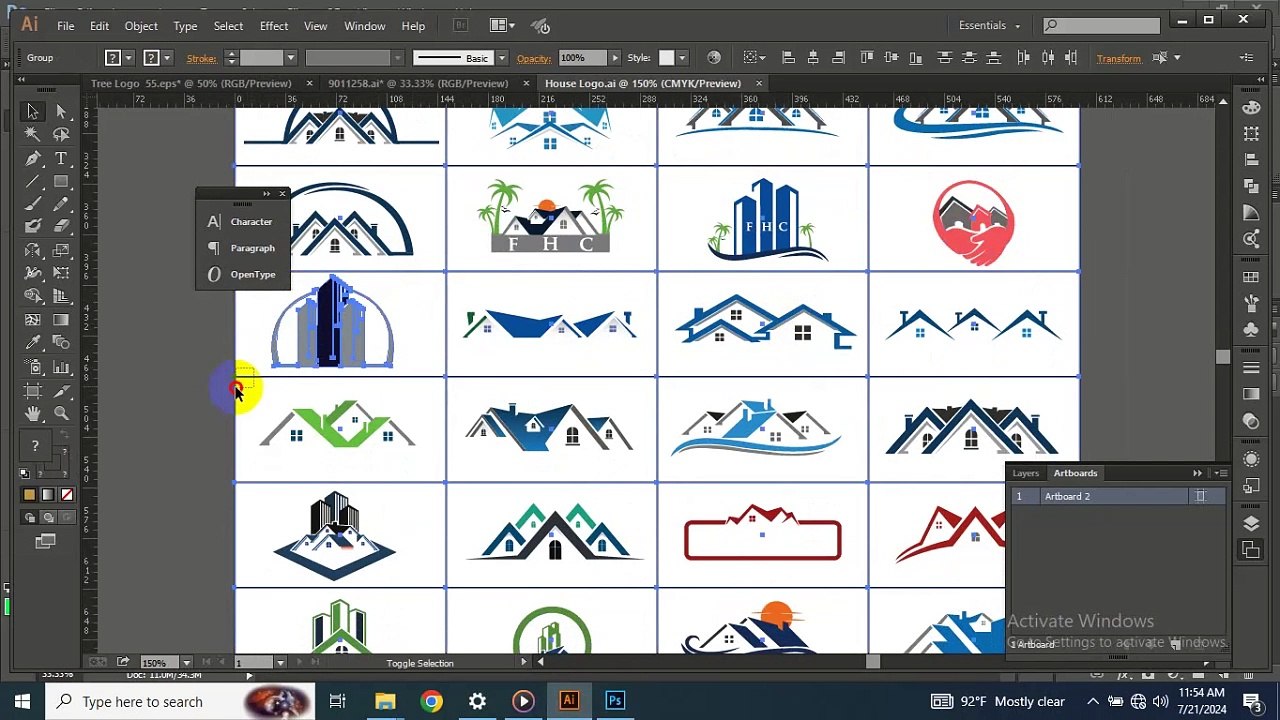Click the Stroke label link
Image resolution: width=1280 pixels, height=720 pixels.
point(201,58)
